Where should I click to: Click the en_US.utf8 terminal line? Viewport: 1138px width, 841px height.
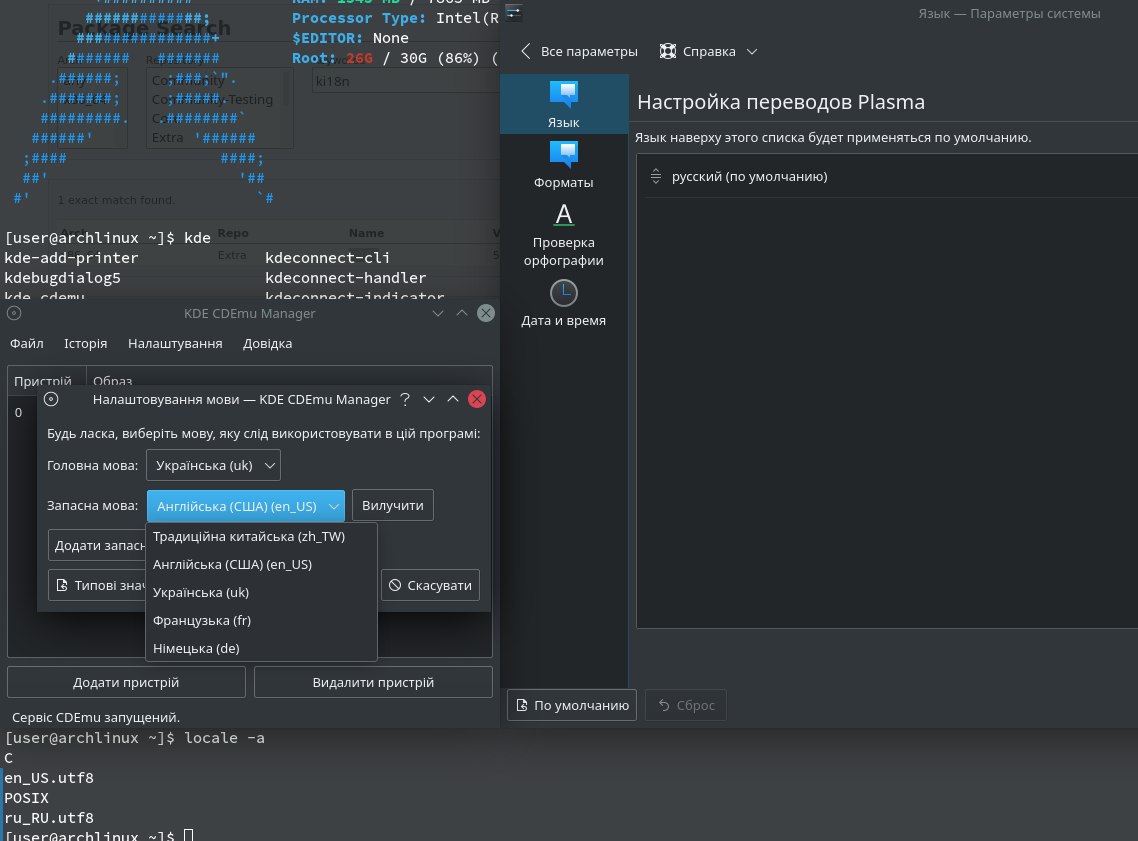pos(49,778)
